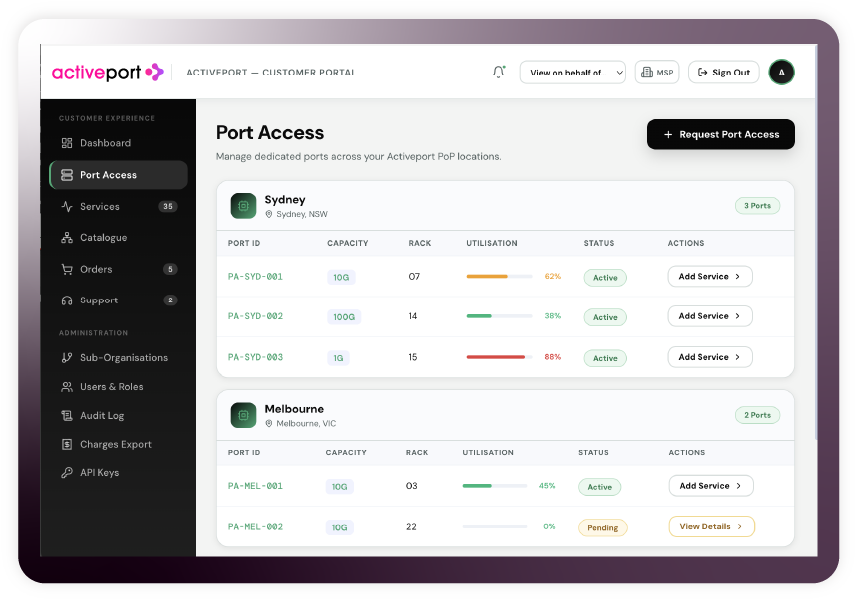Open Orders in sidebar

point(118,269)
